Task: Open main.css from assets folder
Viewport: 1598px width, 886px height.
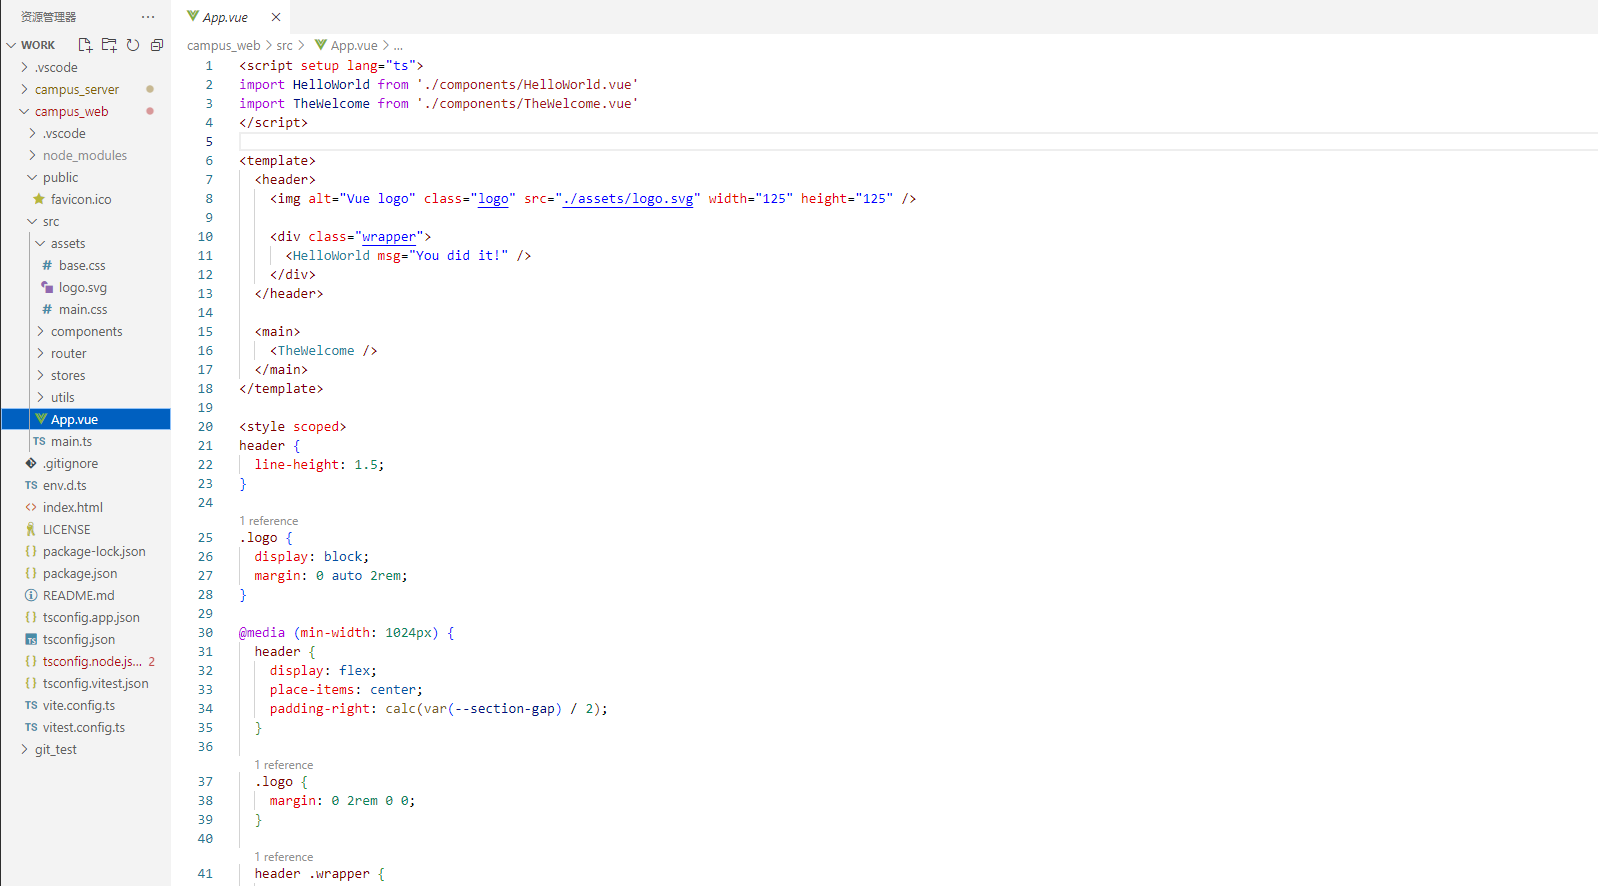Action: tap(83, 310)
